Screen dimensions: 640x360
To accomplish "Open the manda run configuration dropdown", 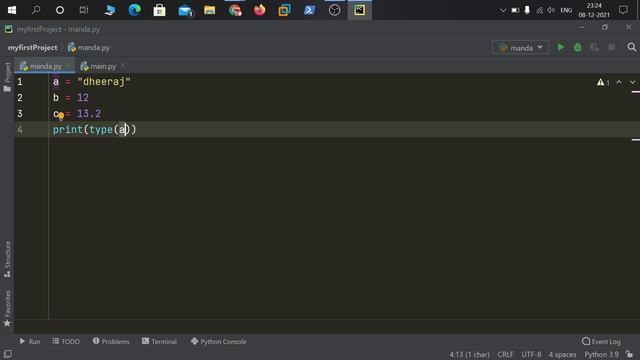I will (520, 48).
